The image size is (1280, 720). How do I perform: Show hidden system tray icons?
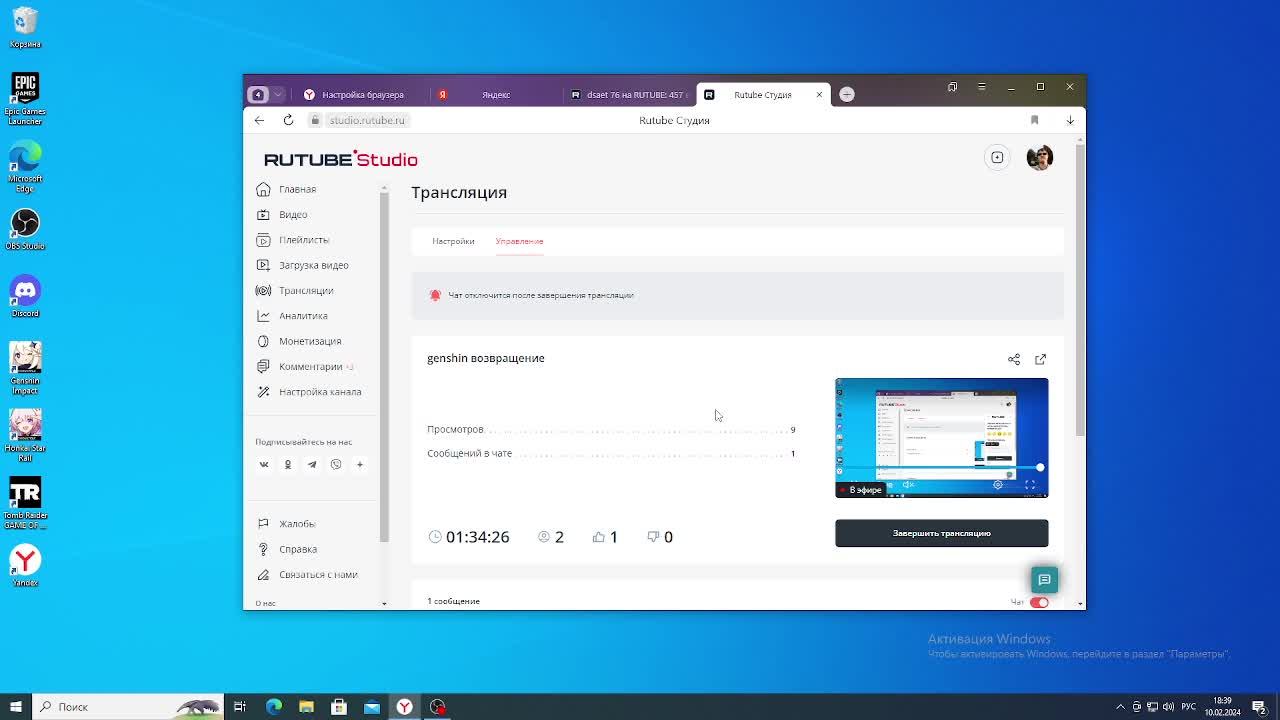[x=1120, y=707]
